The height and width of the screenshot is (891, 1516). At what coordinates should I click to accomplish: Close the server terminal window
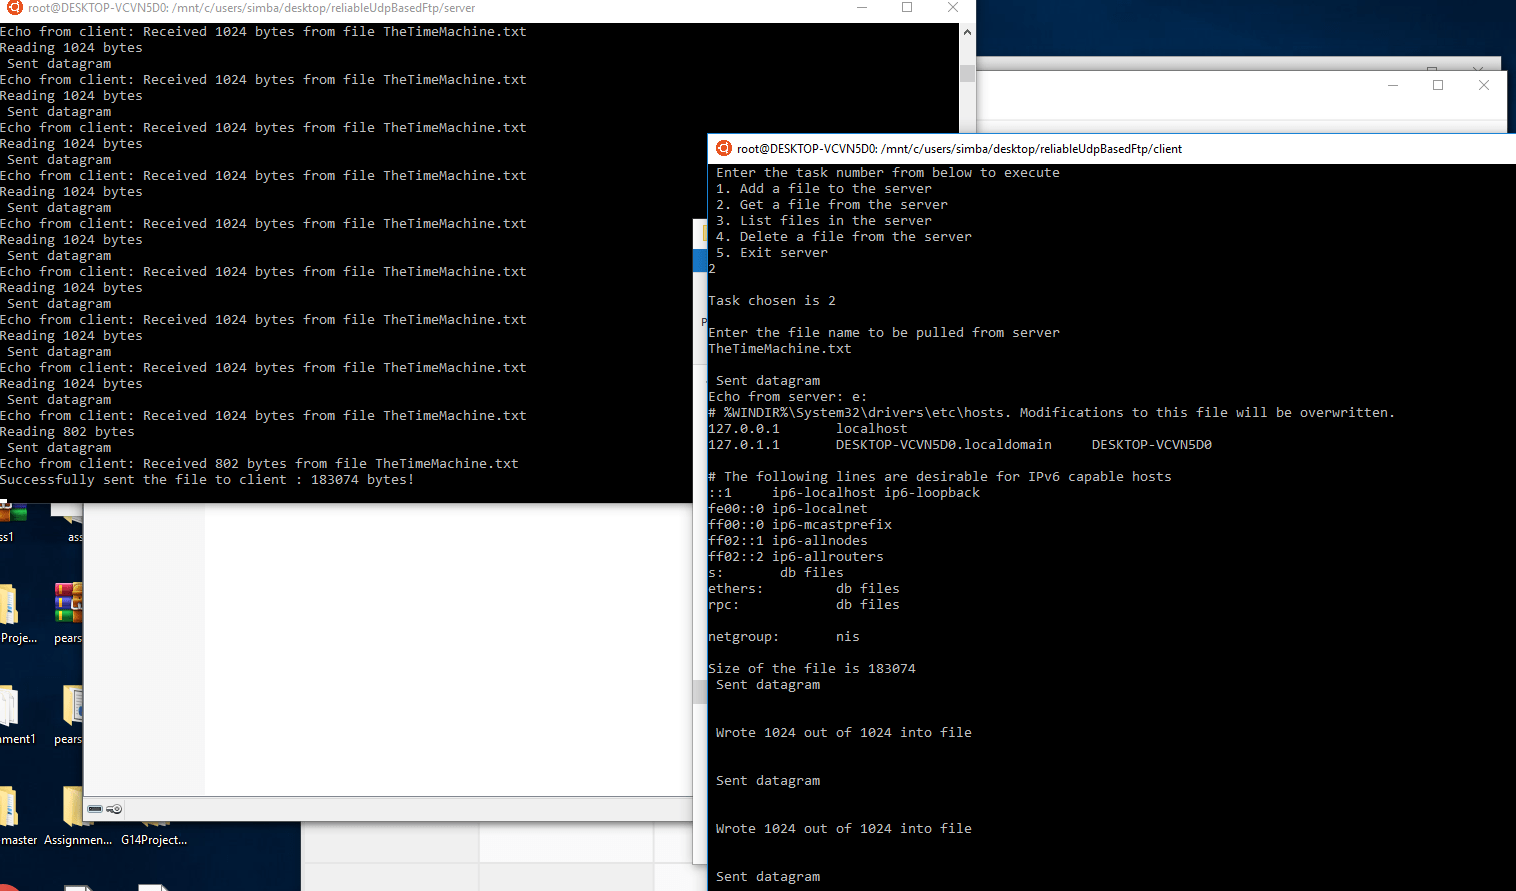[953, 8]
